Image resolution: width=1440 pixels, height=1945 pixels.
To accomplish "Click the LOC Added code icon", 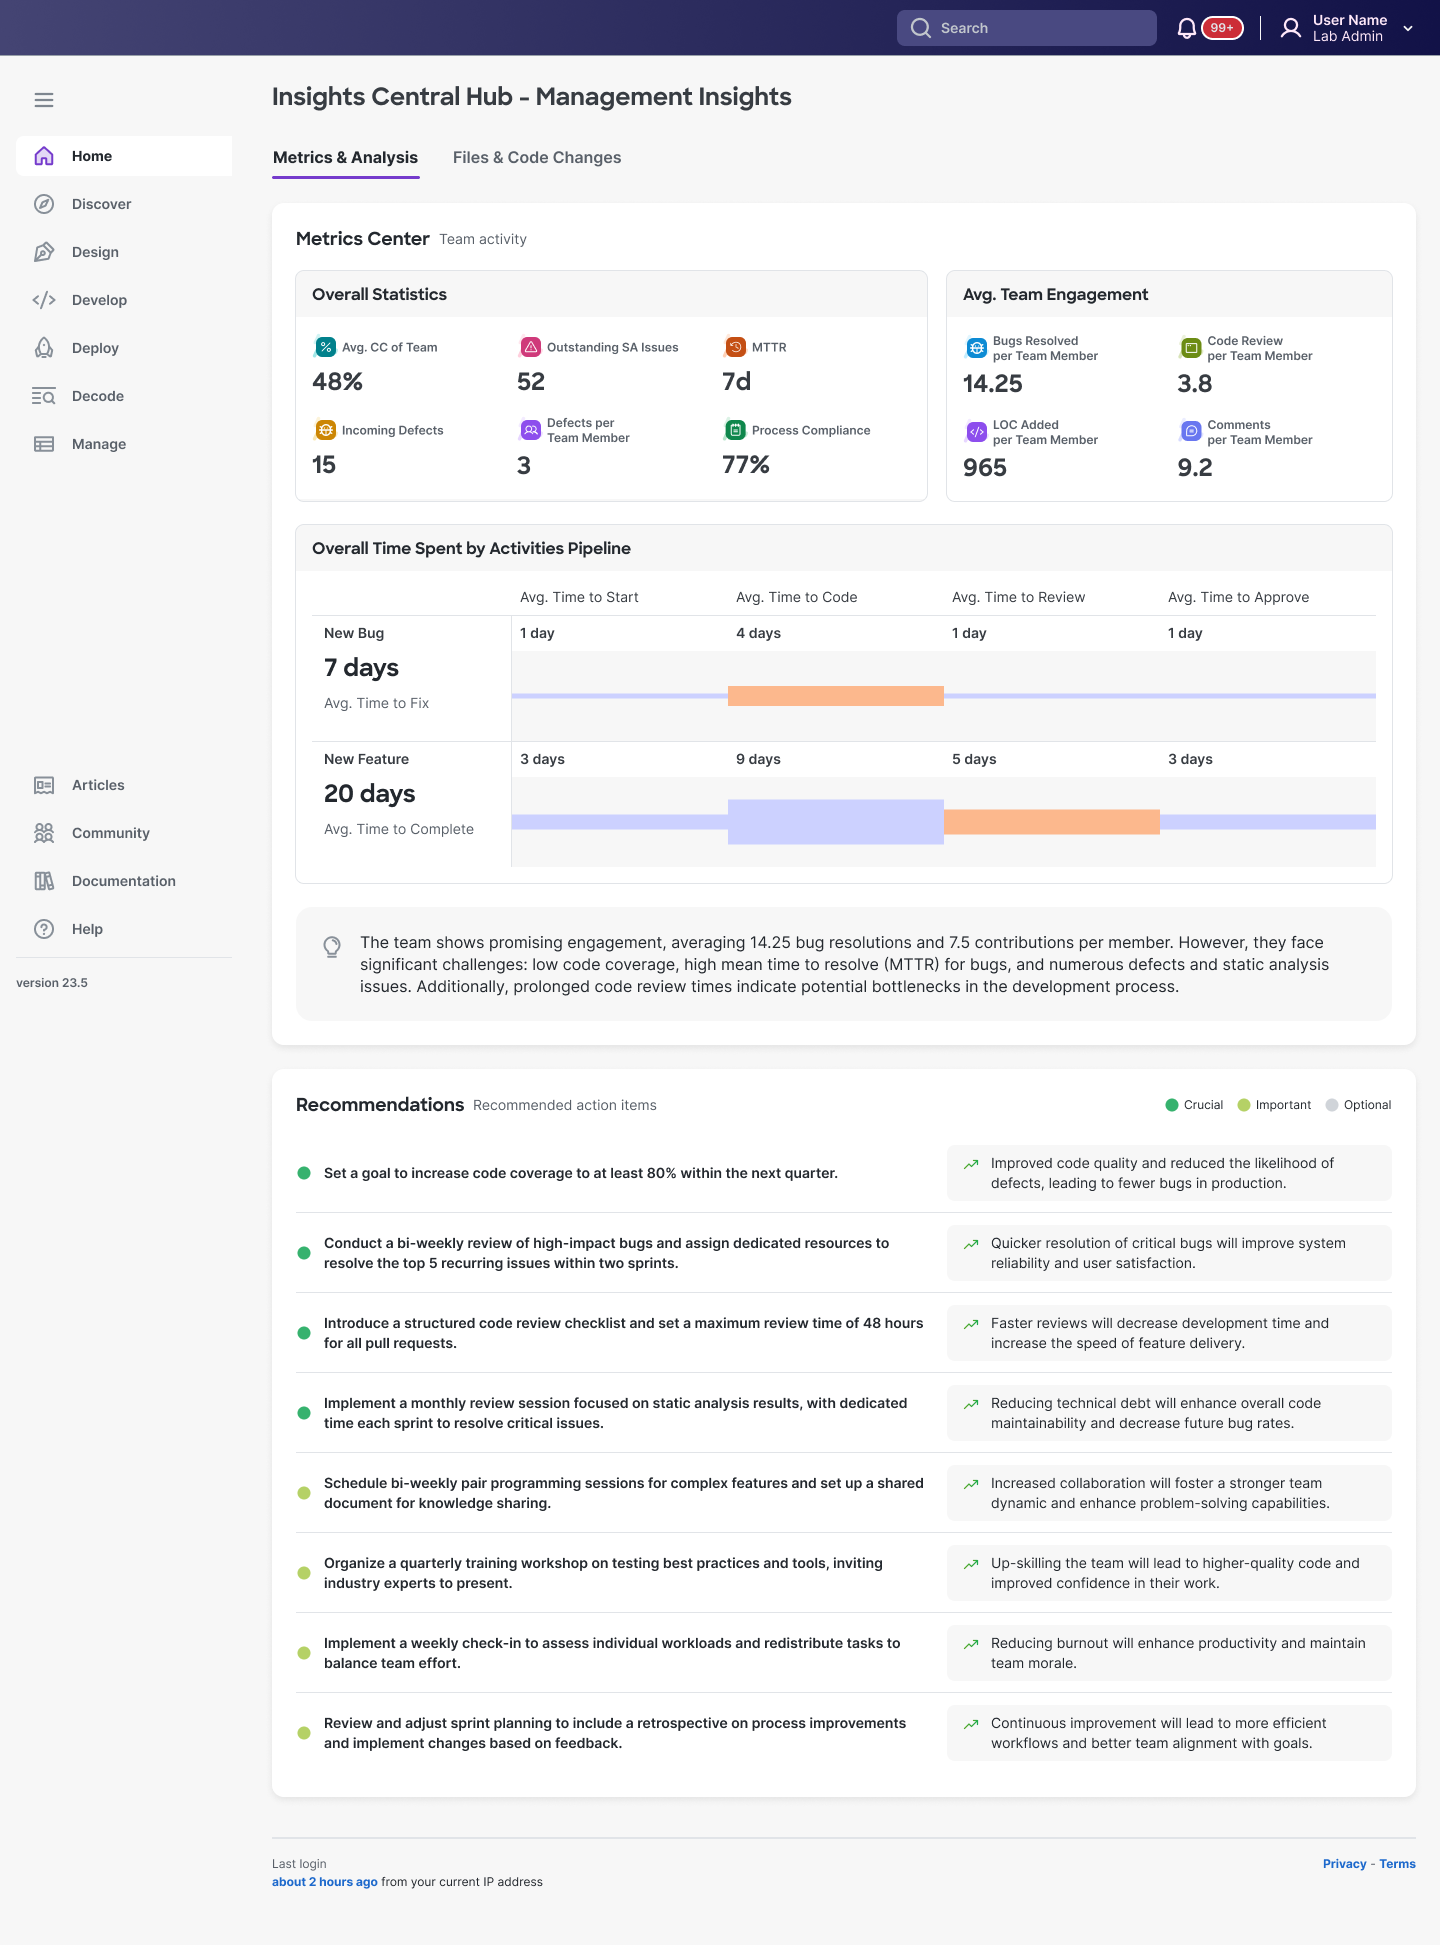I will [977, 432].
